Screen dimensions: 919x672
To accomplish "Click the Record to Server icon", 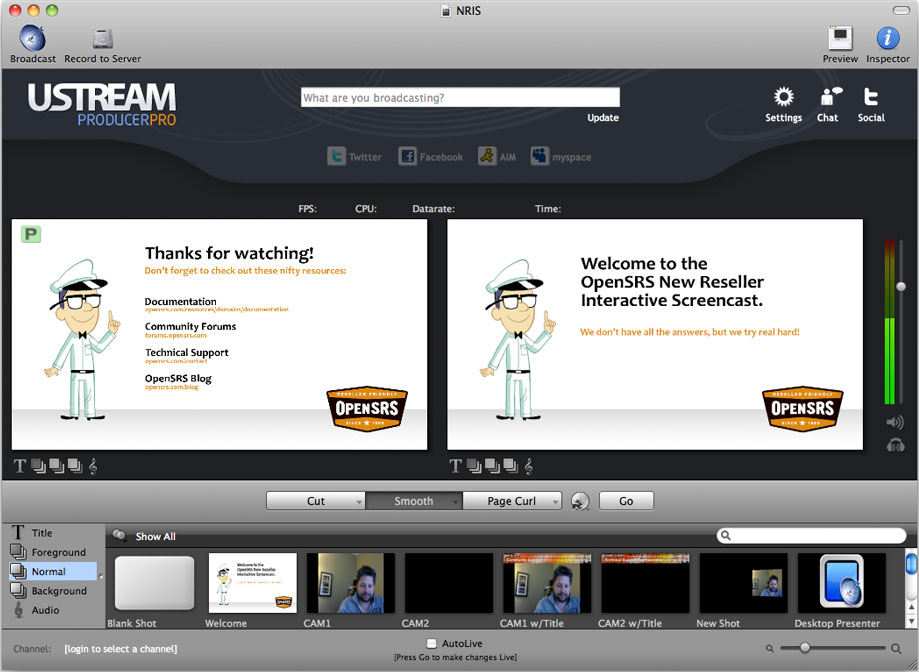I will click(103, 39).
